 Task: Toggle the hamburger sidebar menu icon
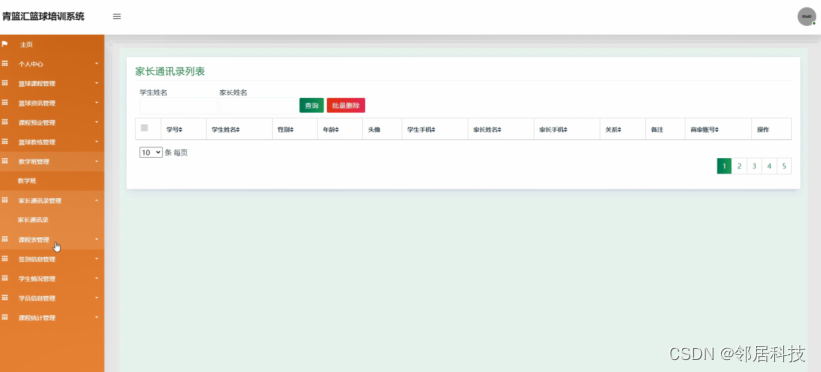coord(117,16)
